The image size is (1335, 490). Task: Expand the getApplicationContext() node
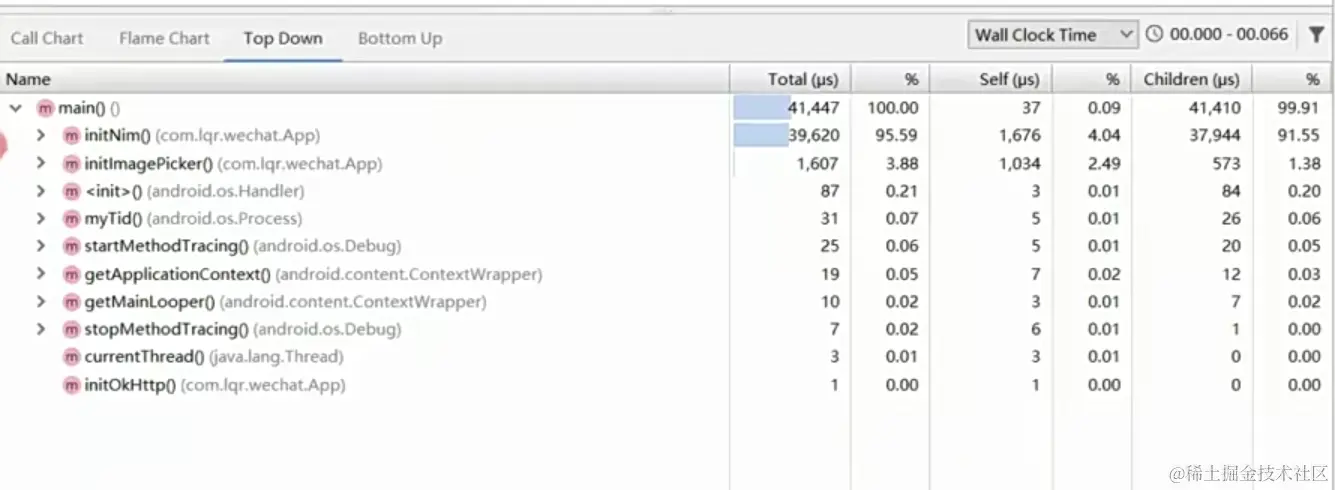click(41, 274)
